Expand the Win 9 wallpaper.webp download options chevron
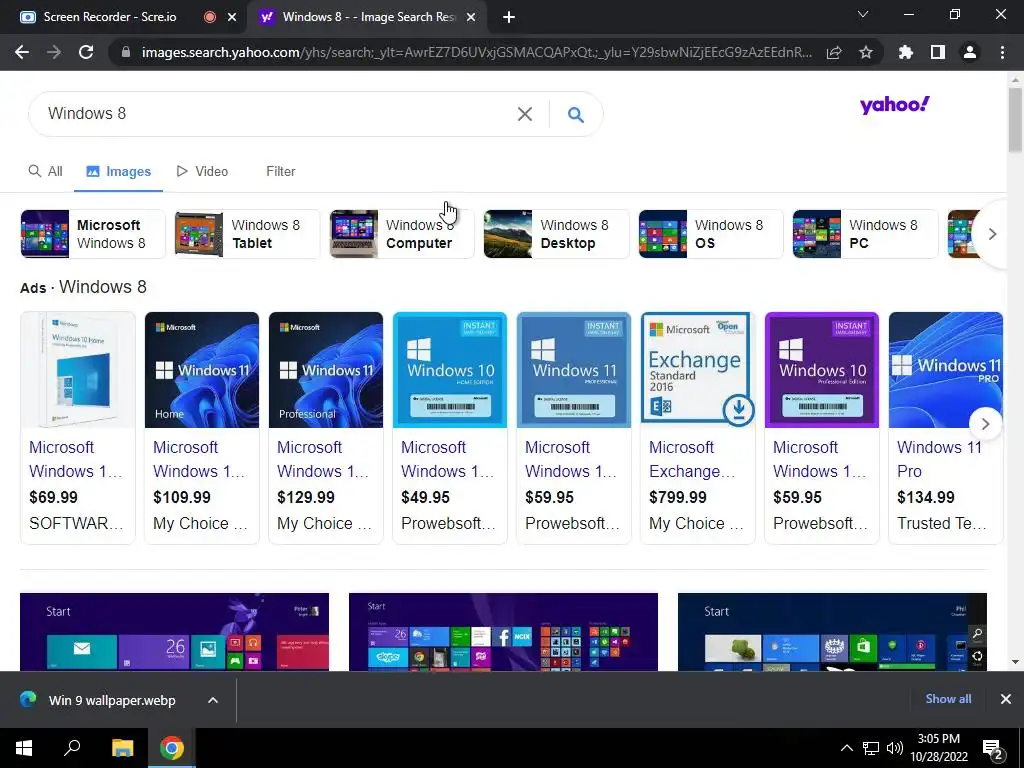The width and height of the screenshot is (1024, 768). click(x=213, y=700)
